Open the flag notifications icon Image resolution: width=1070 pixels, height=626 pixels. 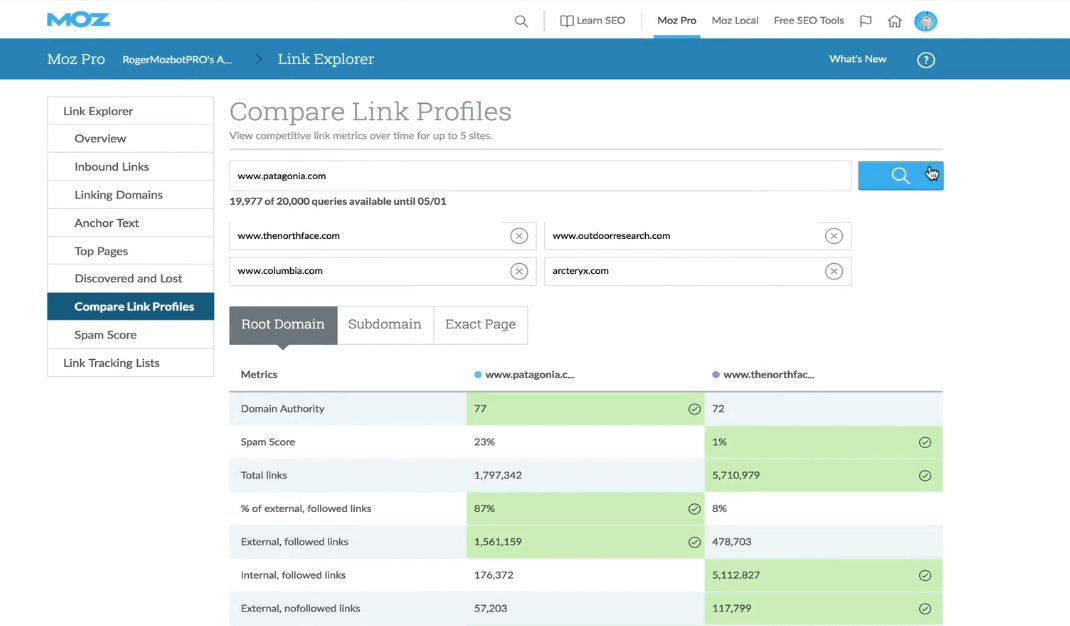tap(866, 20)
